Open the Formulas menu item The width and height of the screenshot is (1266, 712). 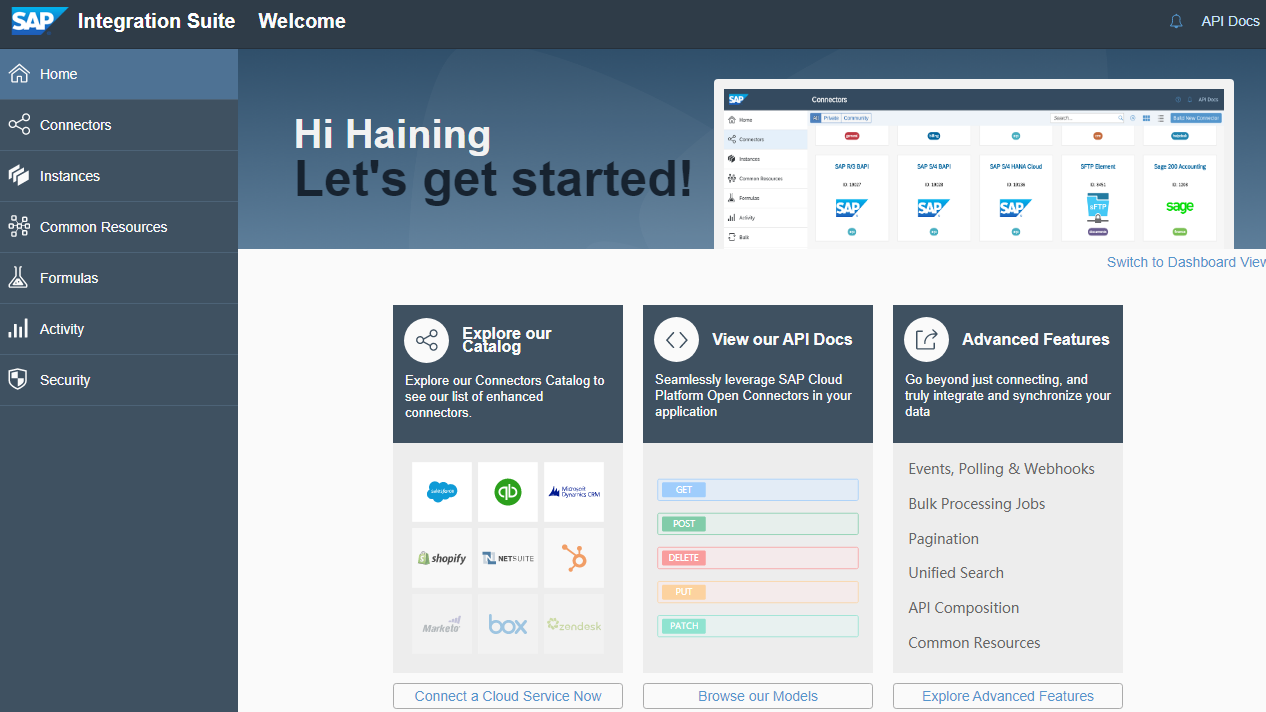pos(119,278)
